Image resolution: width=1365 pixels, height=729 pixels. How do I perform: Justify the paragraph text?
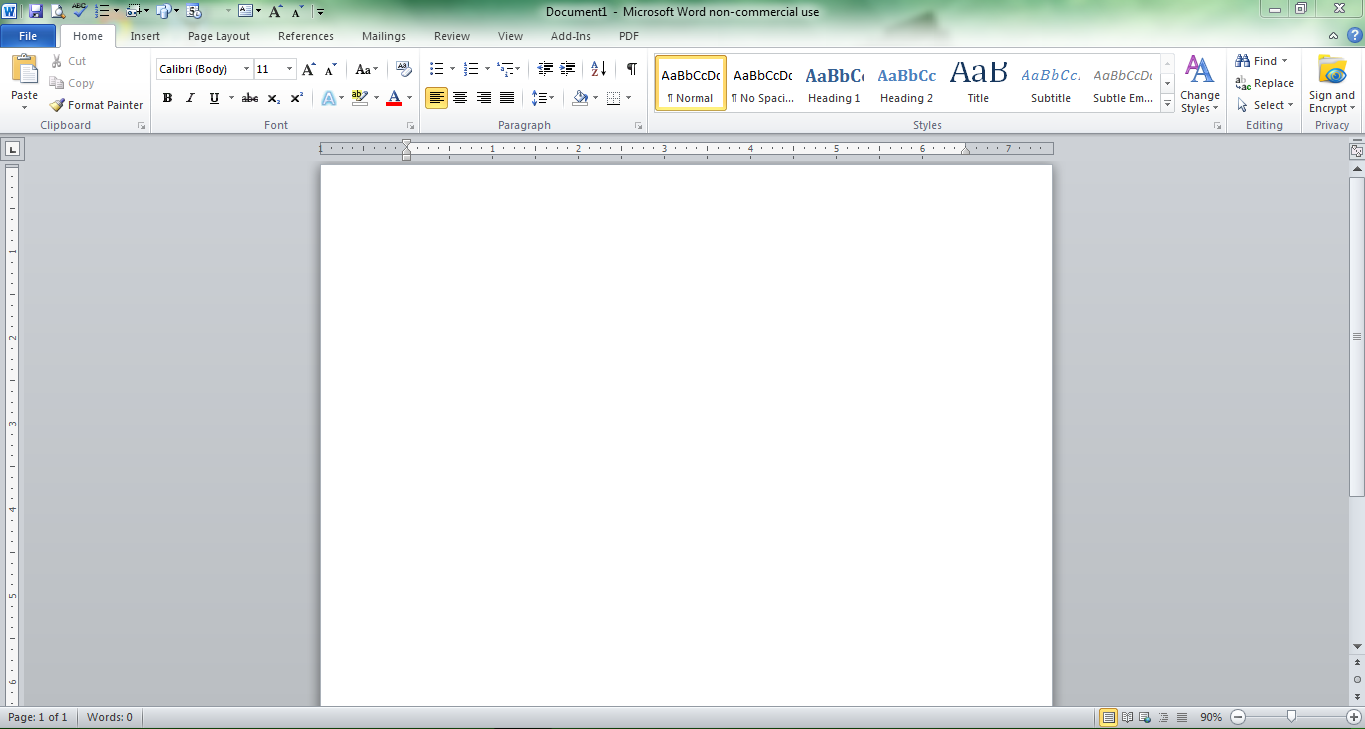[x=507, y=98]
